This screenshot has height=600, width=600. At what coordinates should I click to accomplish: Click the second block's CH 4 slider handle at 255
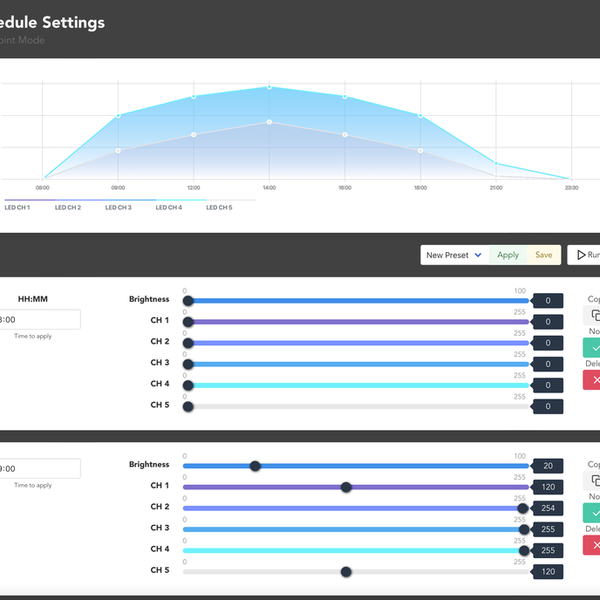tap(524, 551)
